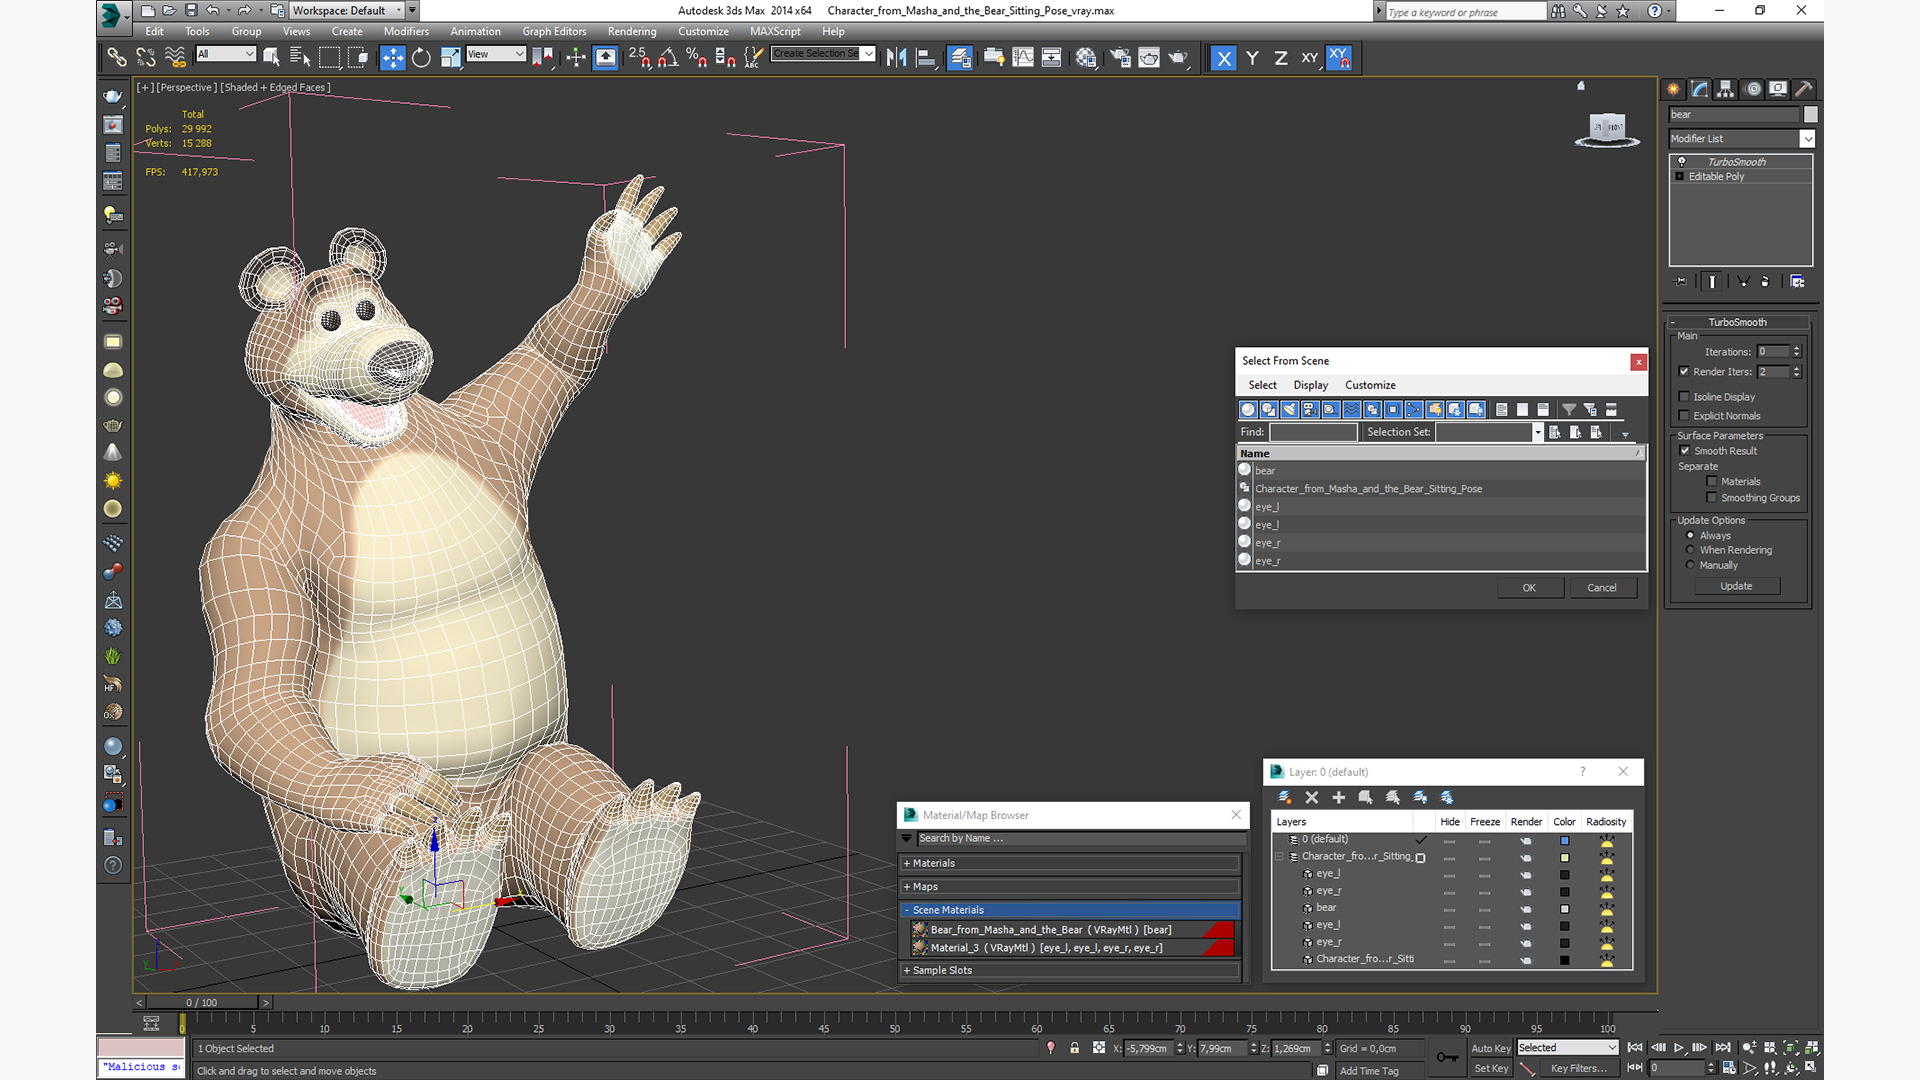Show Display Geometry filter in Select From Scene
The width and height of the screenshot is (1920, 1080).
[1248, 409]
